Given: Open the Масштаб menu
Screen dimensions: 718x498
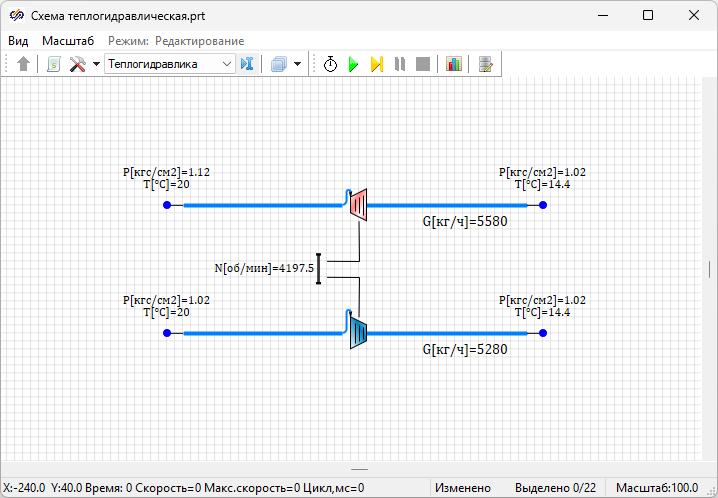Looking at the screenshot, I should click(68, 41).
